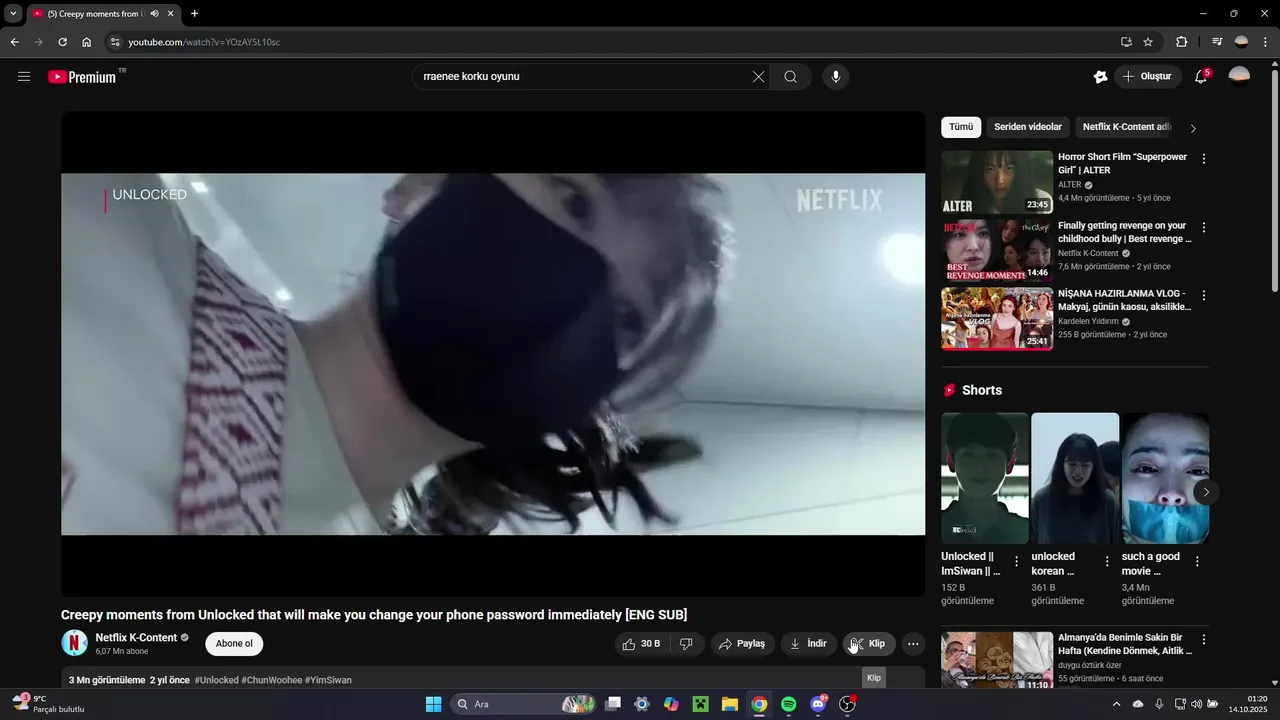Click the taskbar search box Ara

[523, 704]
